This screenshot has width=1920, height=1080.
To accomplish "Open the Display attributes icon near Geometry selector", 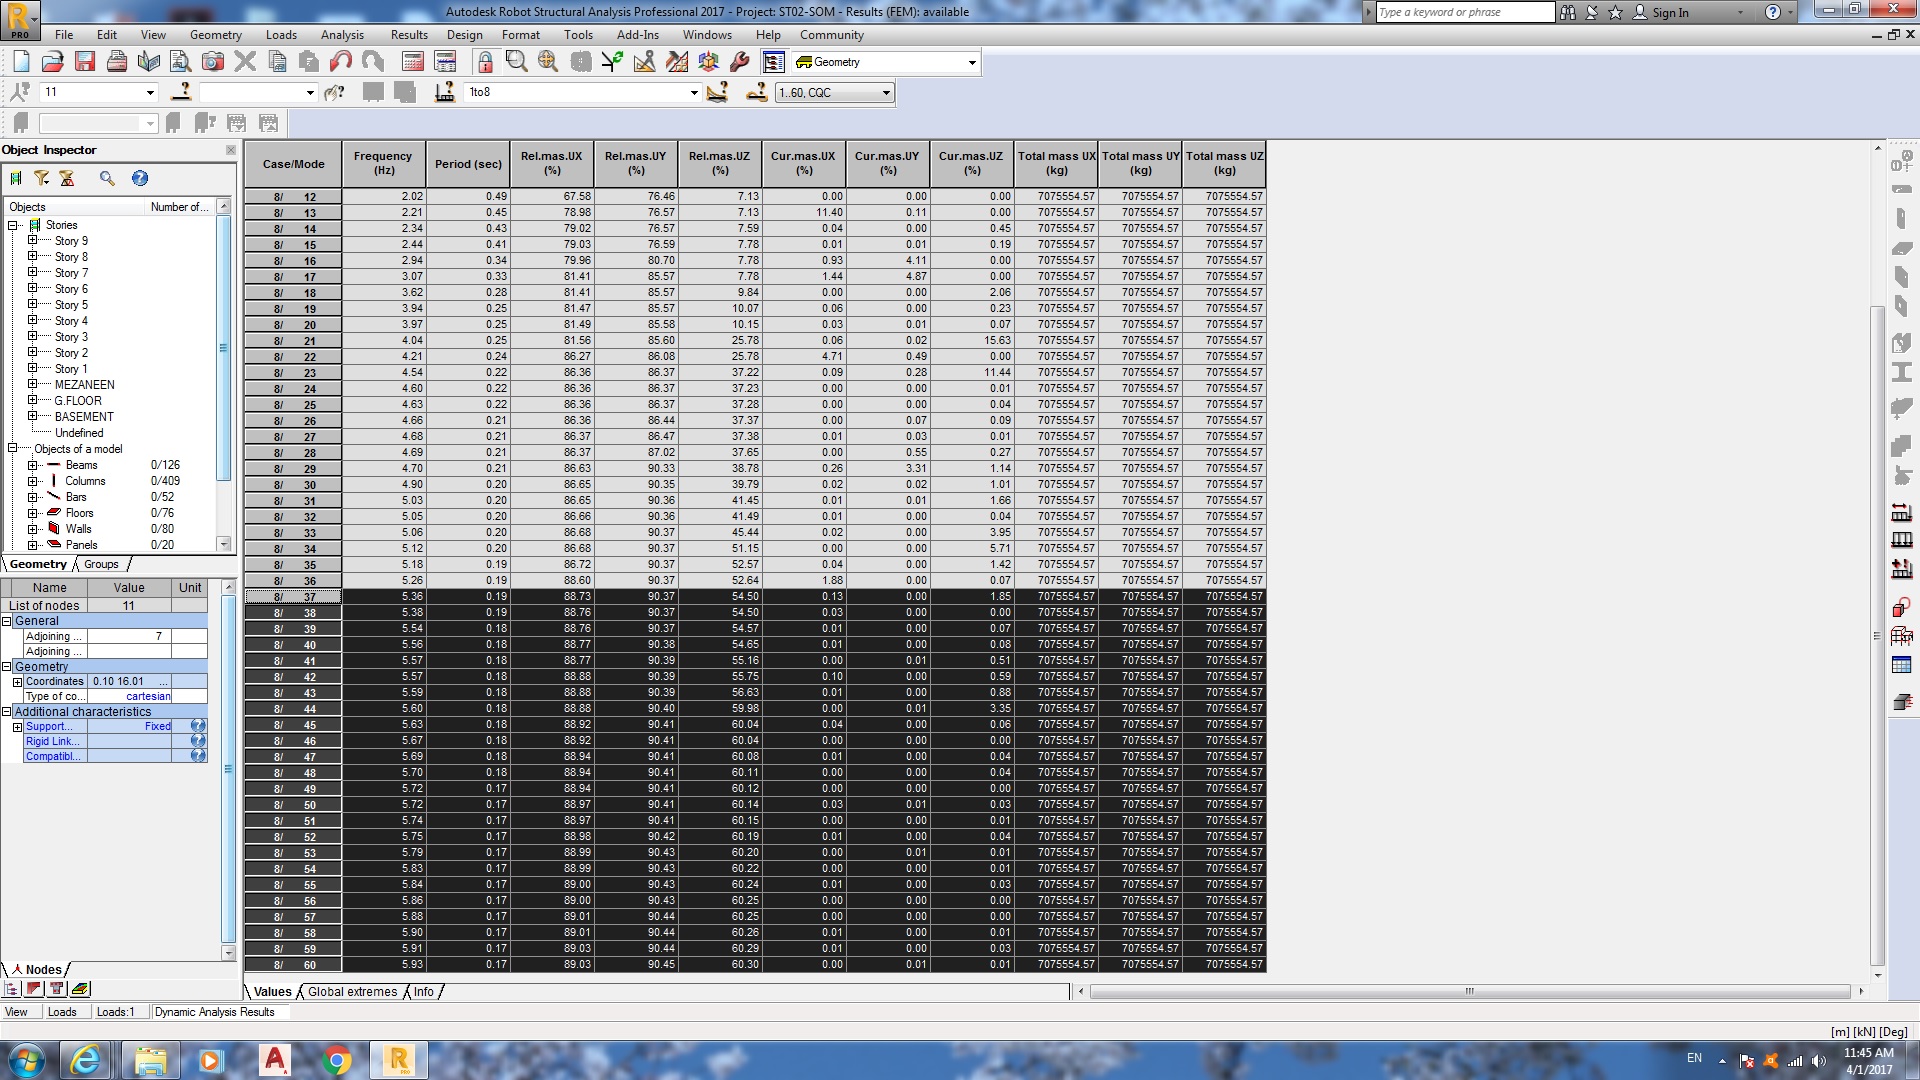I will point(773,61).
